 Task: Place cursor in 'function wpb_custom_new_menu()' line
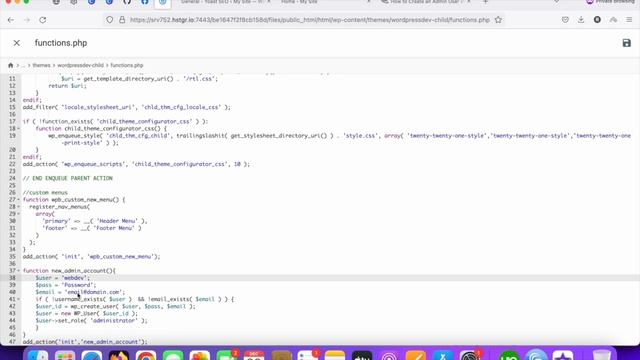pos(74,200)
